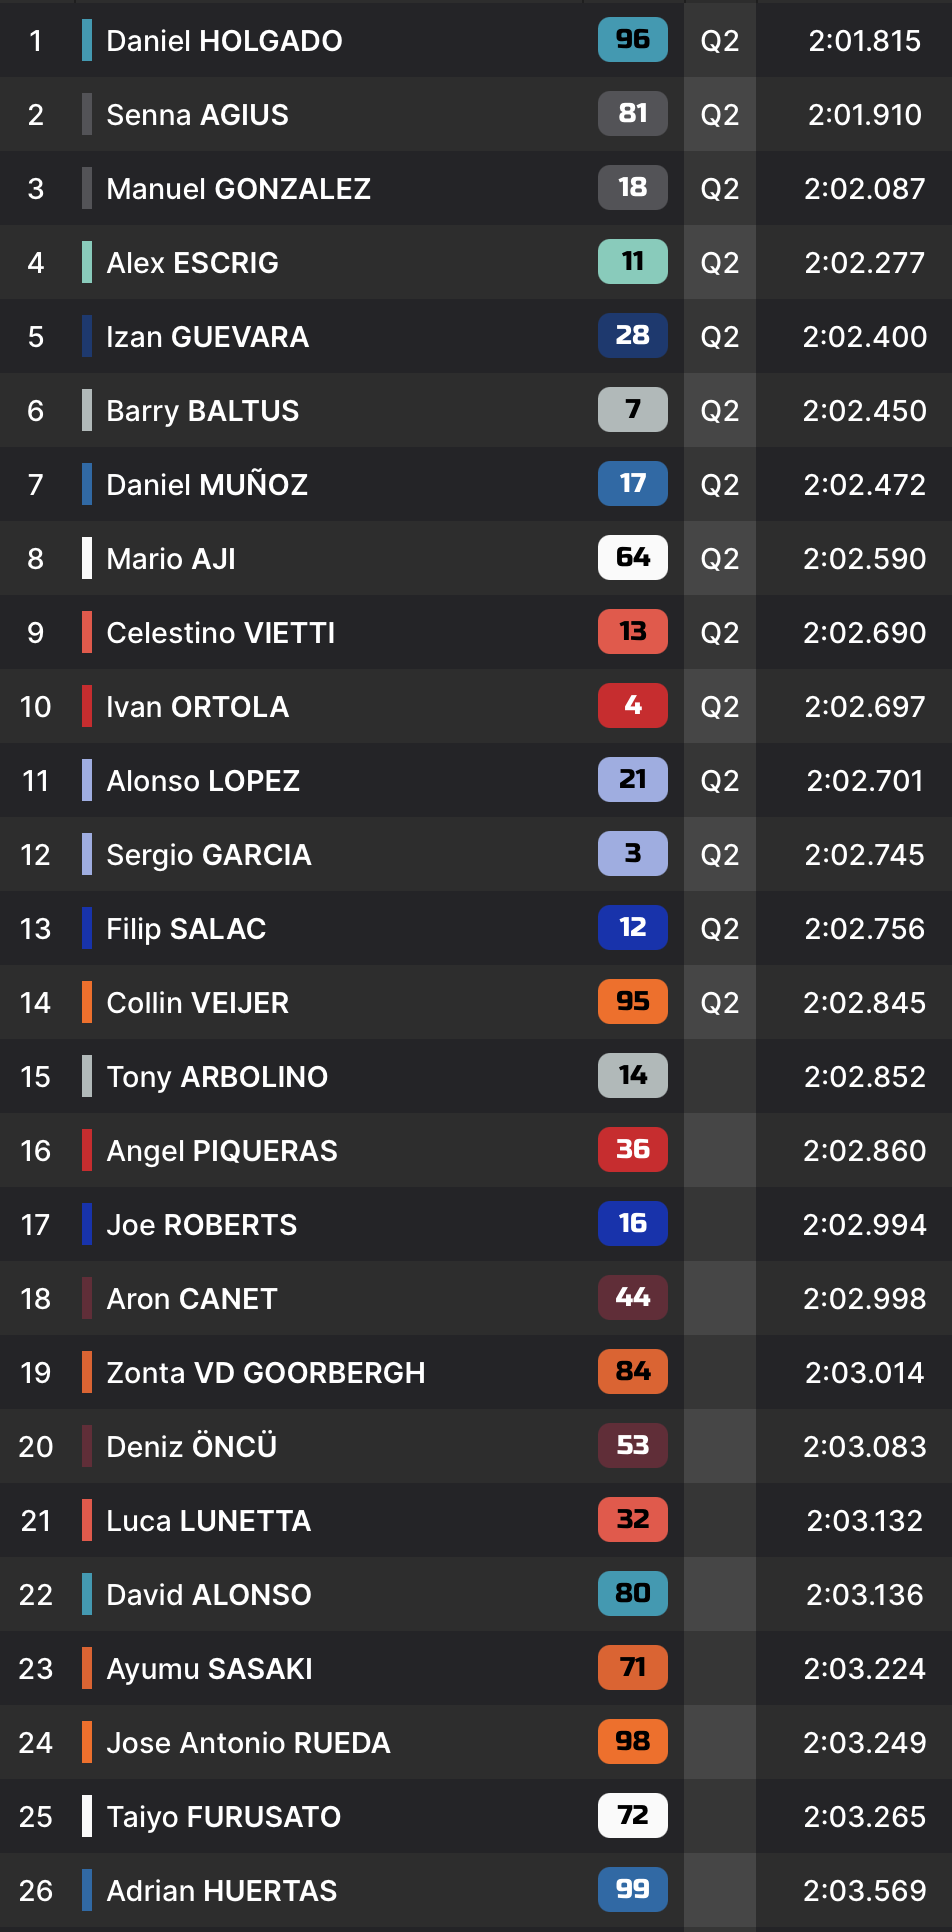Click the mint number 11 badge
The image size is (952, 1932).
click(x=633, y=262)
